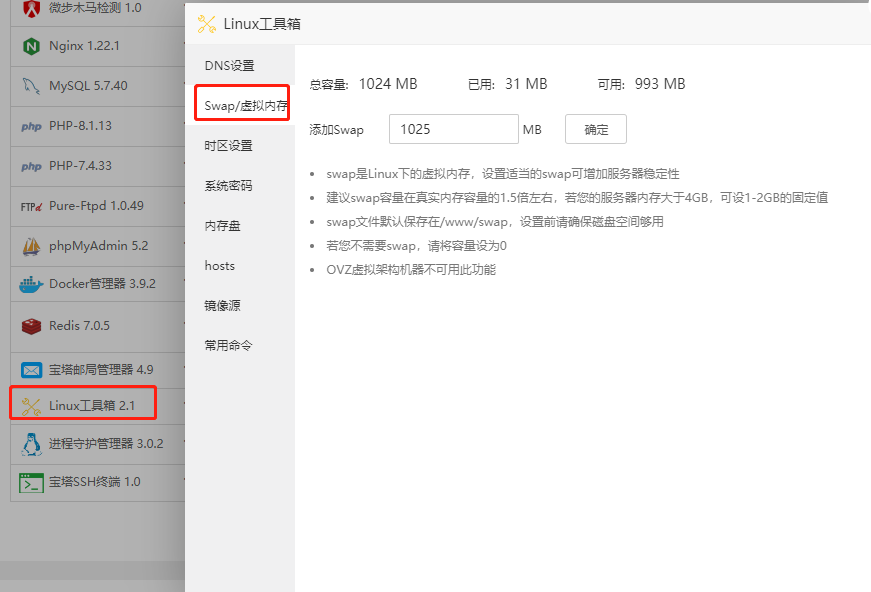Go to the 内存盘 tab
This screenshot has width=871, height=592.
point(240,225)
